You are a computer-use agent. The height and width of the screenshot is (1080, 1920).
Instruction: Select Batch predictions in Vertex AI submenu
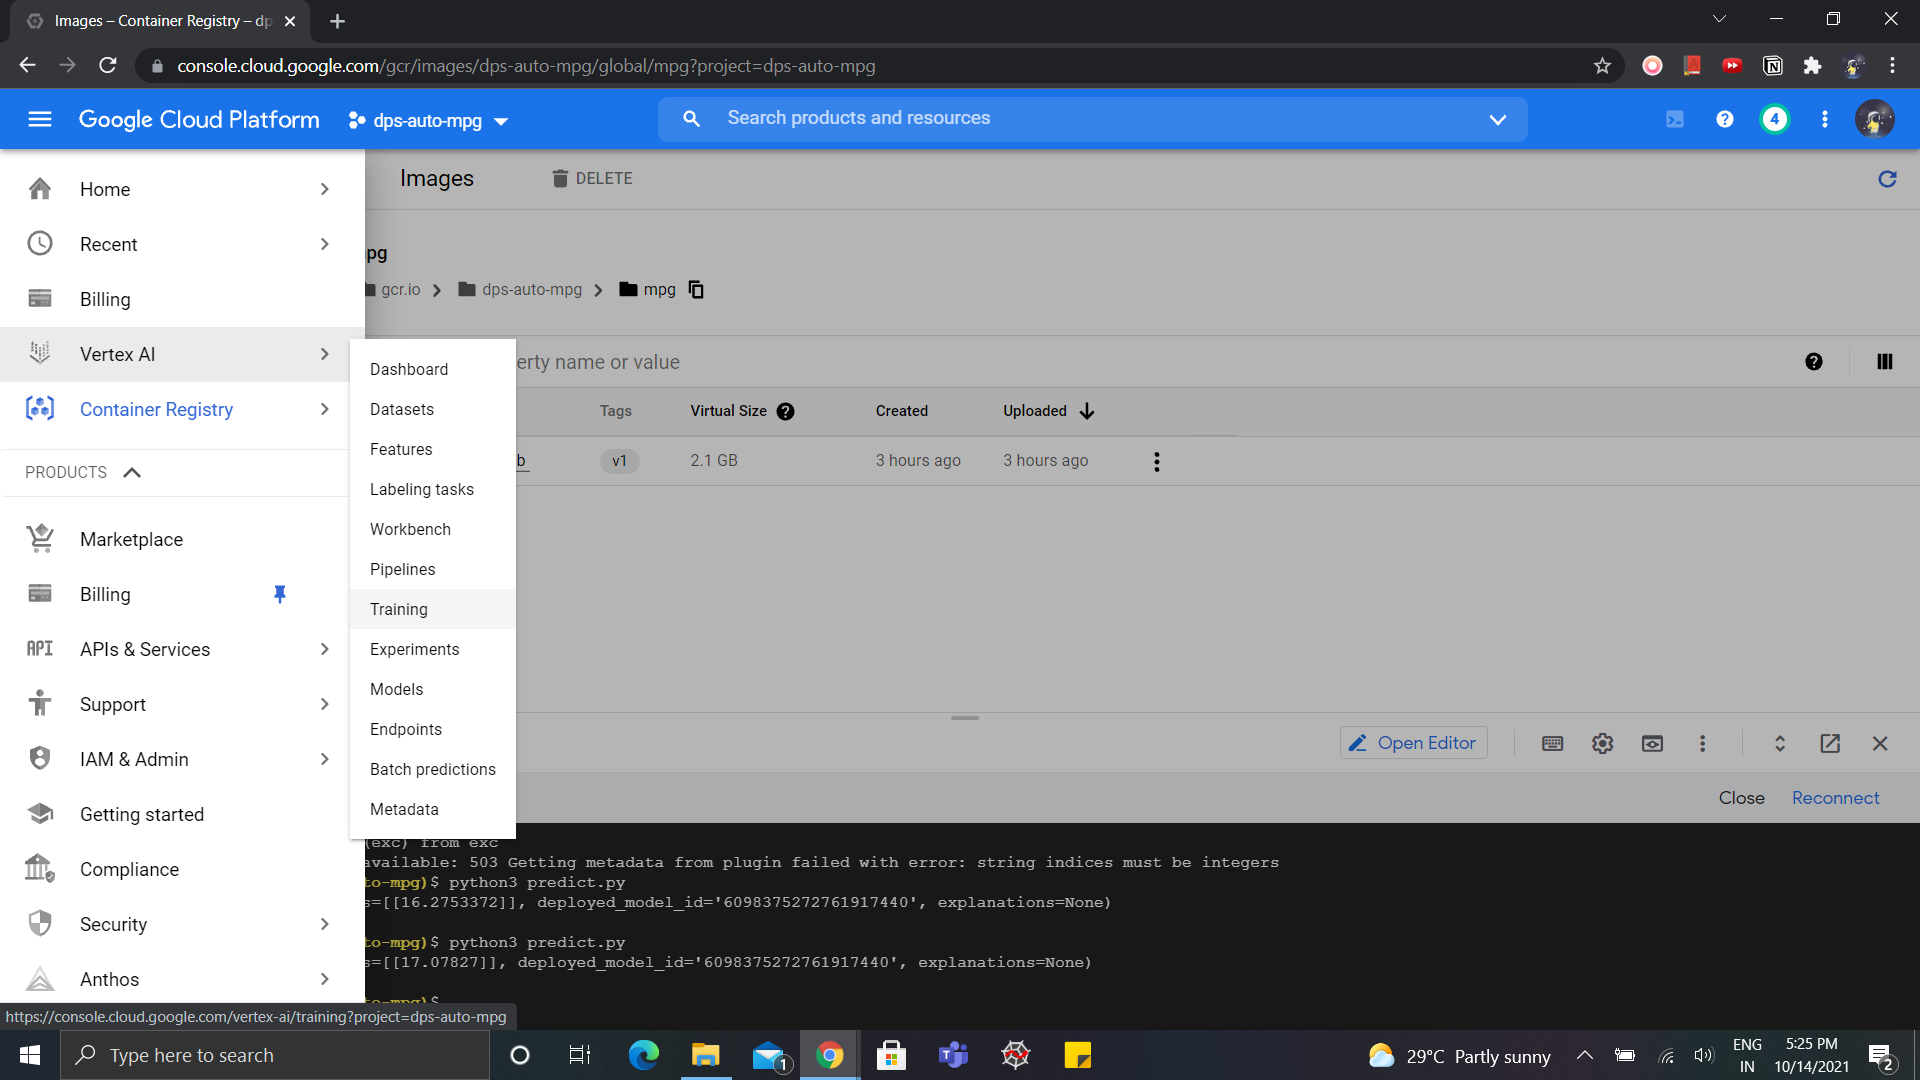[433, 769]
